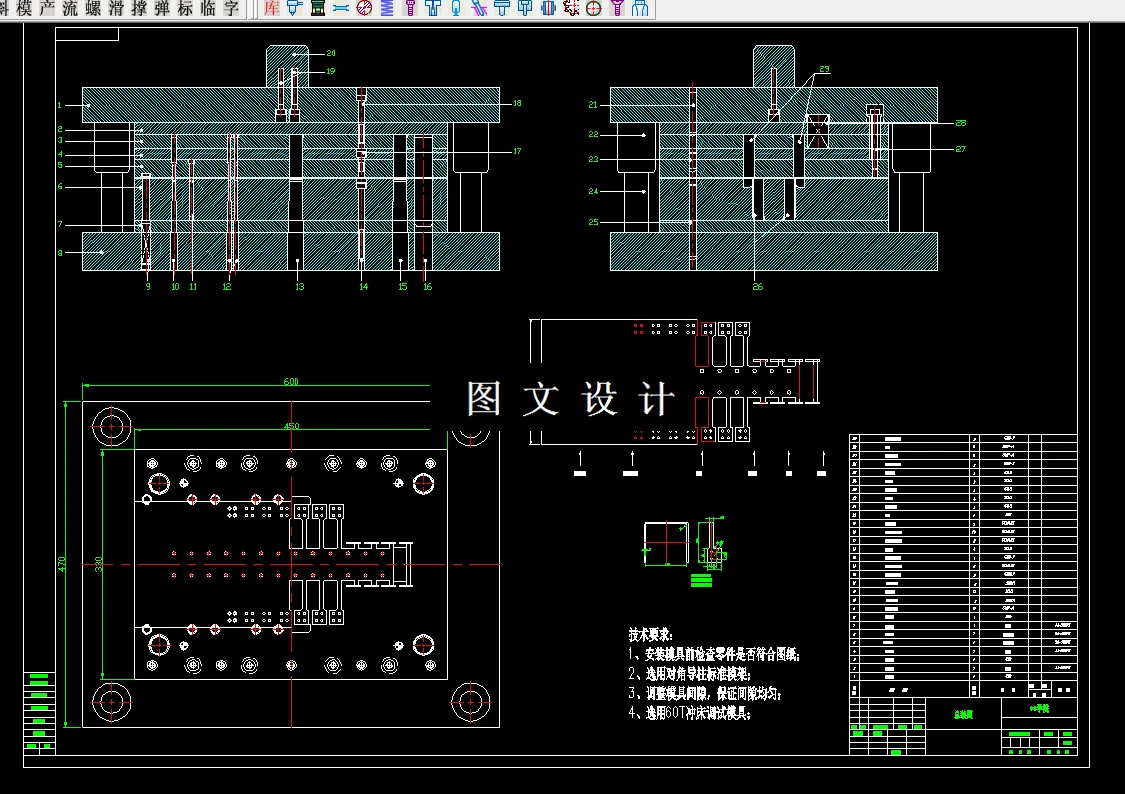Select the blue T-shaped punch icon

[x=433, y=9]
